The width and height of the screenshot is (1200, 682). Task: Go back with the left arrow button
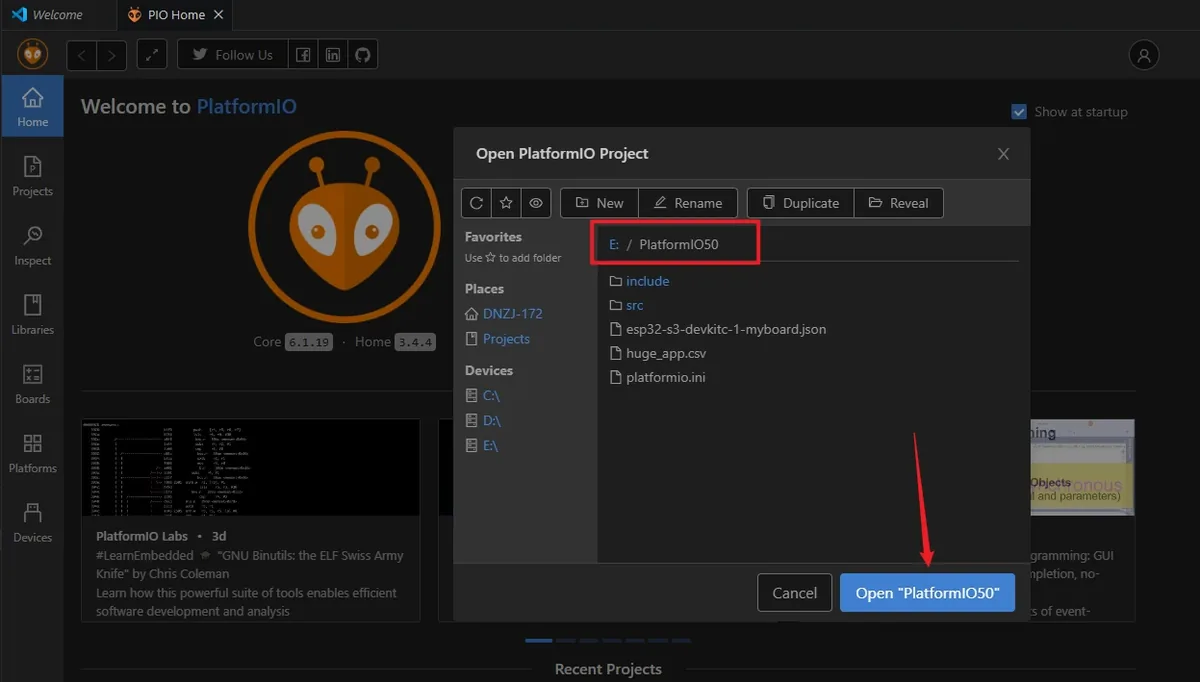click(x=82, y=55)
